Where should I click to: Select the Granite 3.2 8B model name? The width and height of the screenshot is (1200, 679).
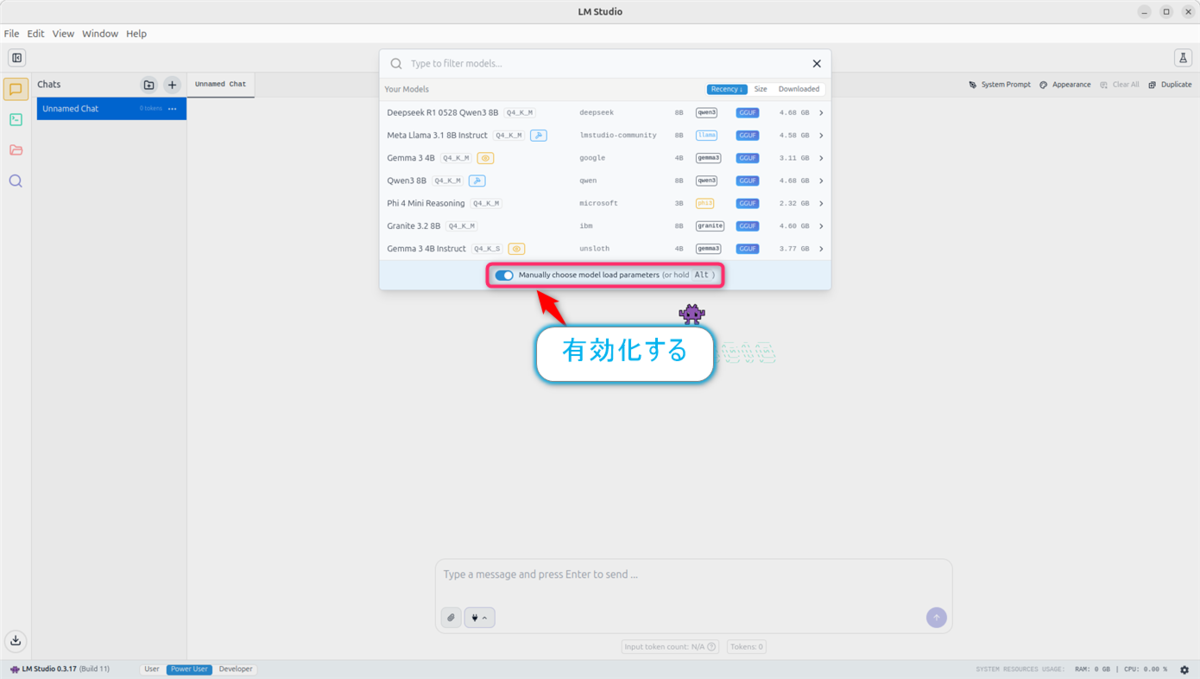414,226
